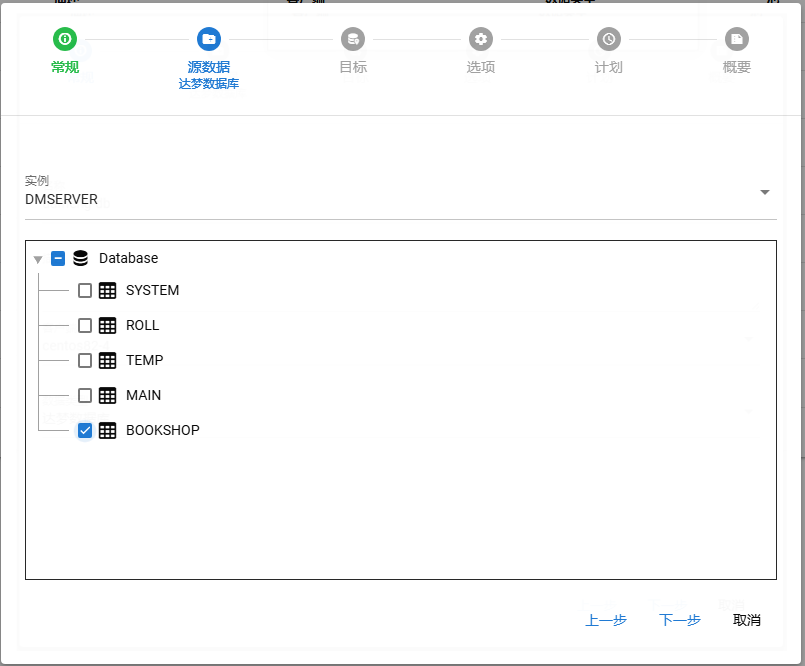Click the table icon beside SYSTEM
This screenshot has height=666, width=805.
click(x=108, y=291)
